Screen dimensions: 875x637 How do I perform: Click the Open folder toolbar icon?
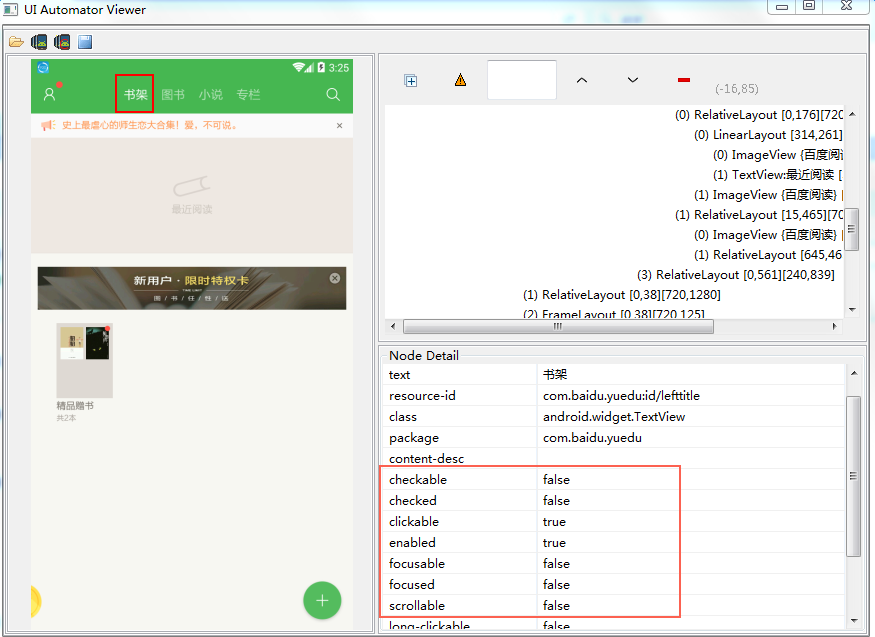(16, 42)
